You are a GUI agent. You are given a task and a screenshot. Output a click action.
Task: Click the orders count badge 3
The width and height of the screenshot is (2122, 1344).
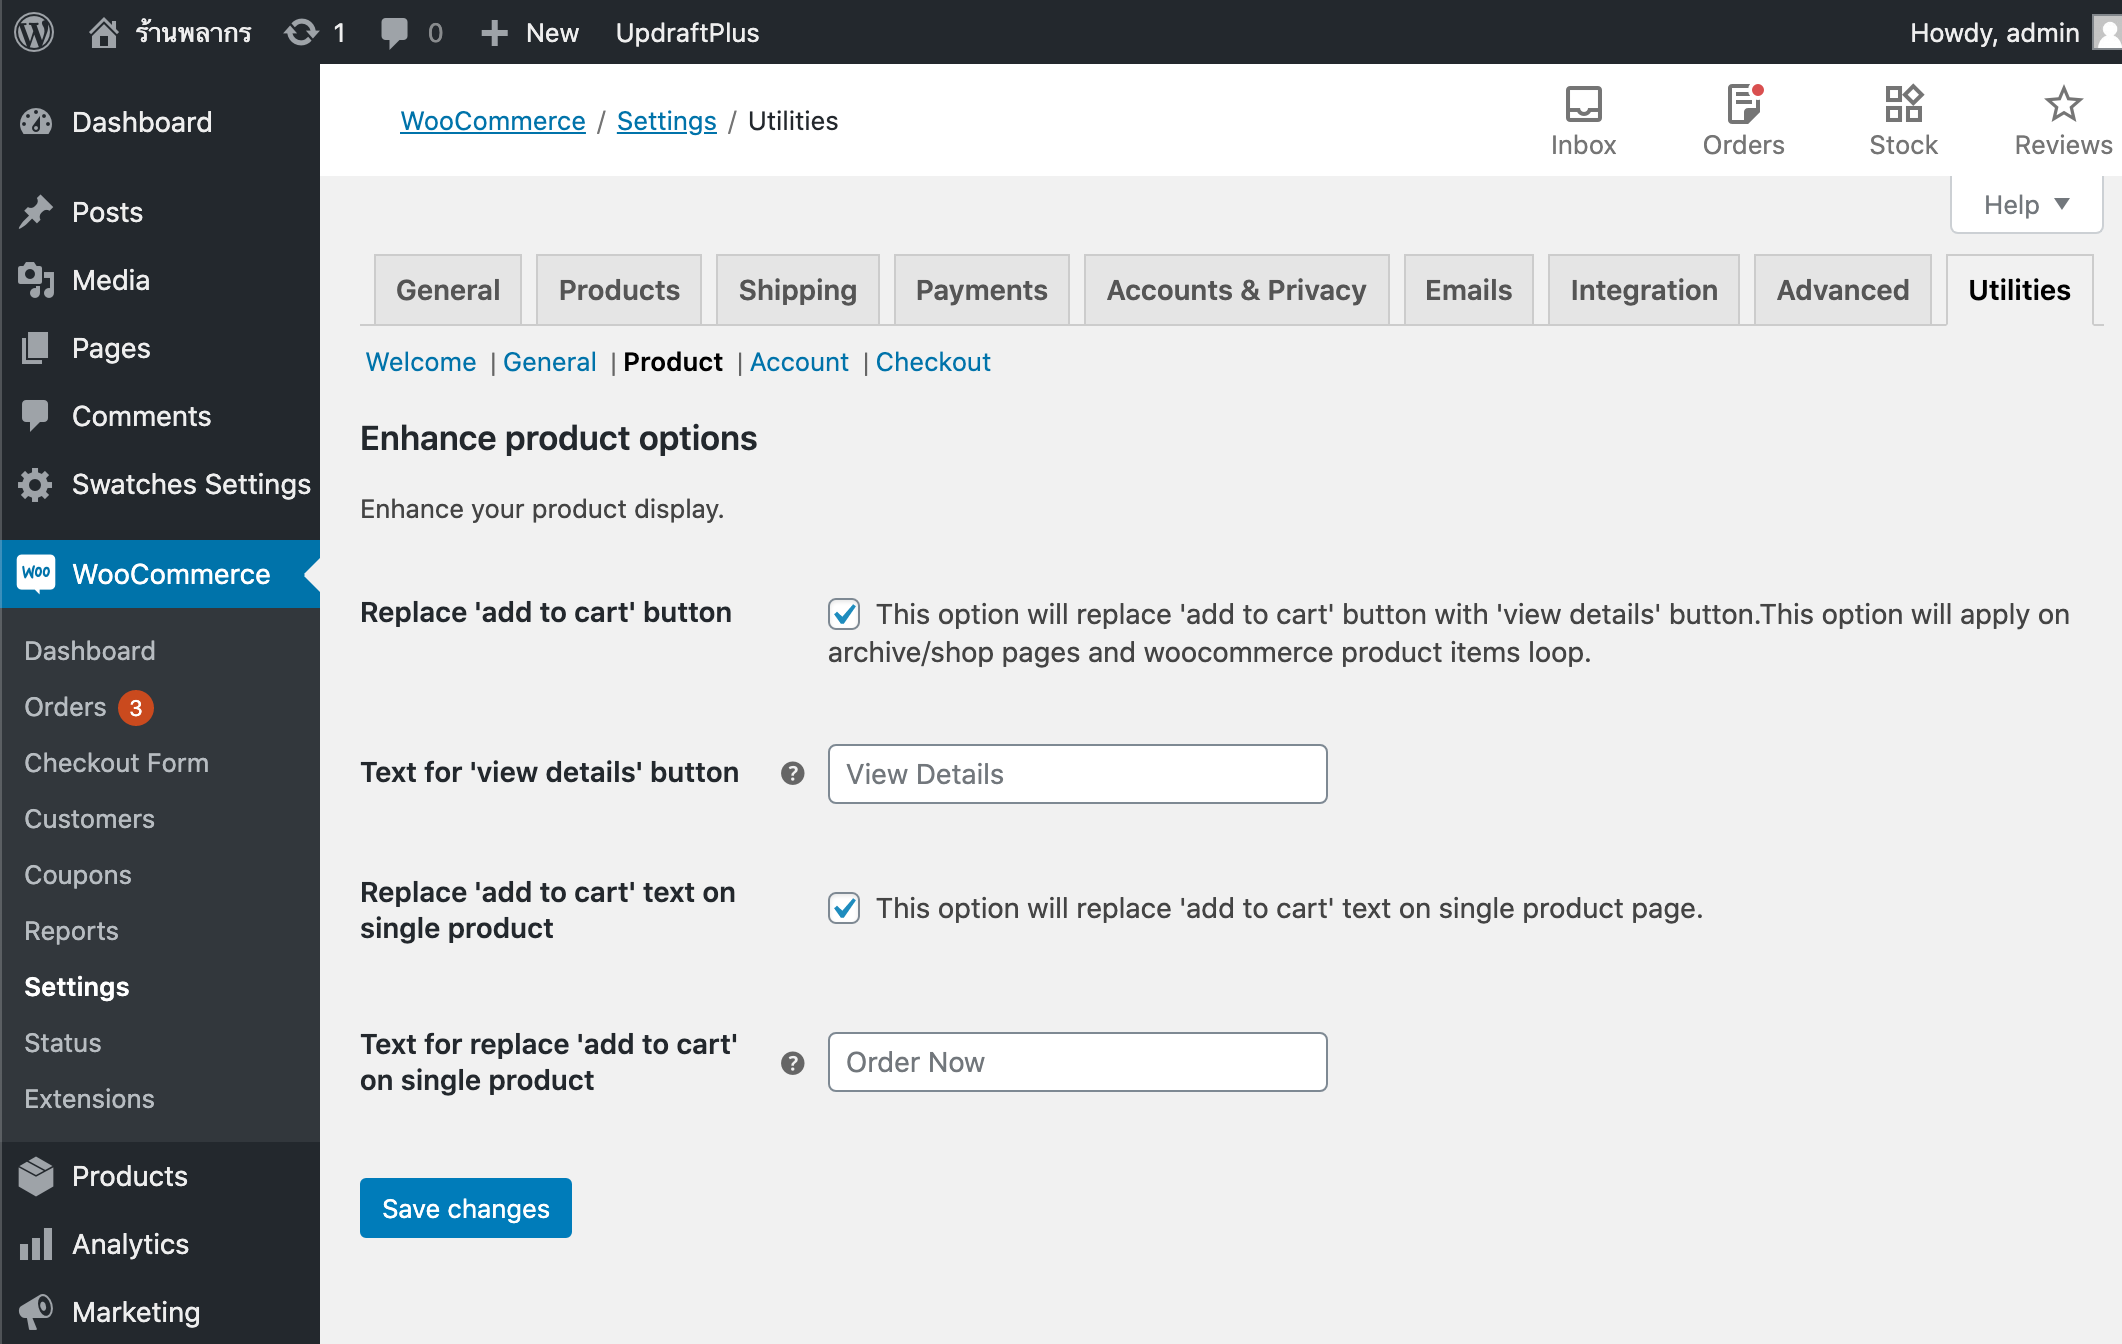(x=136, y=708)
